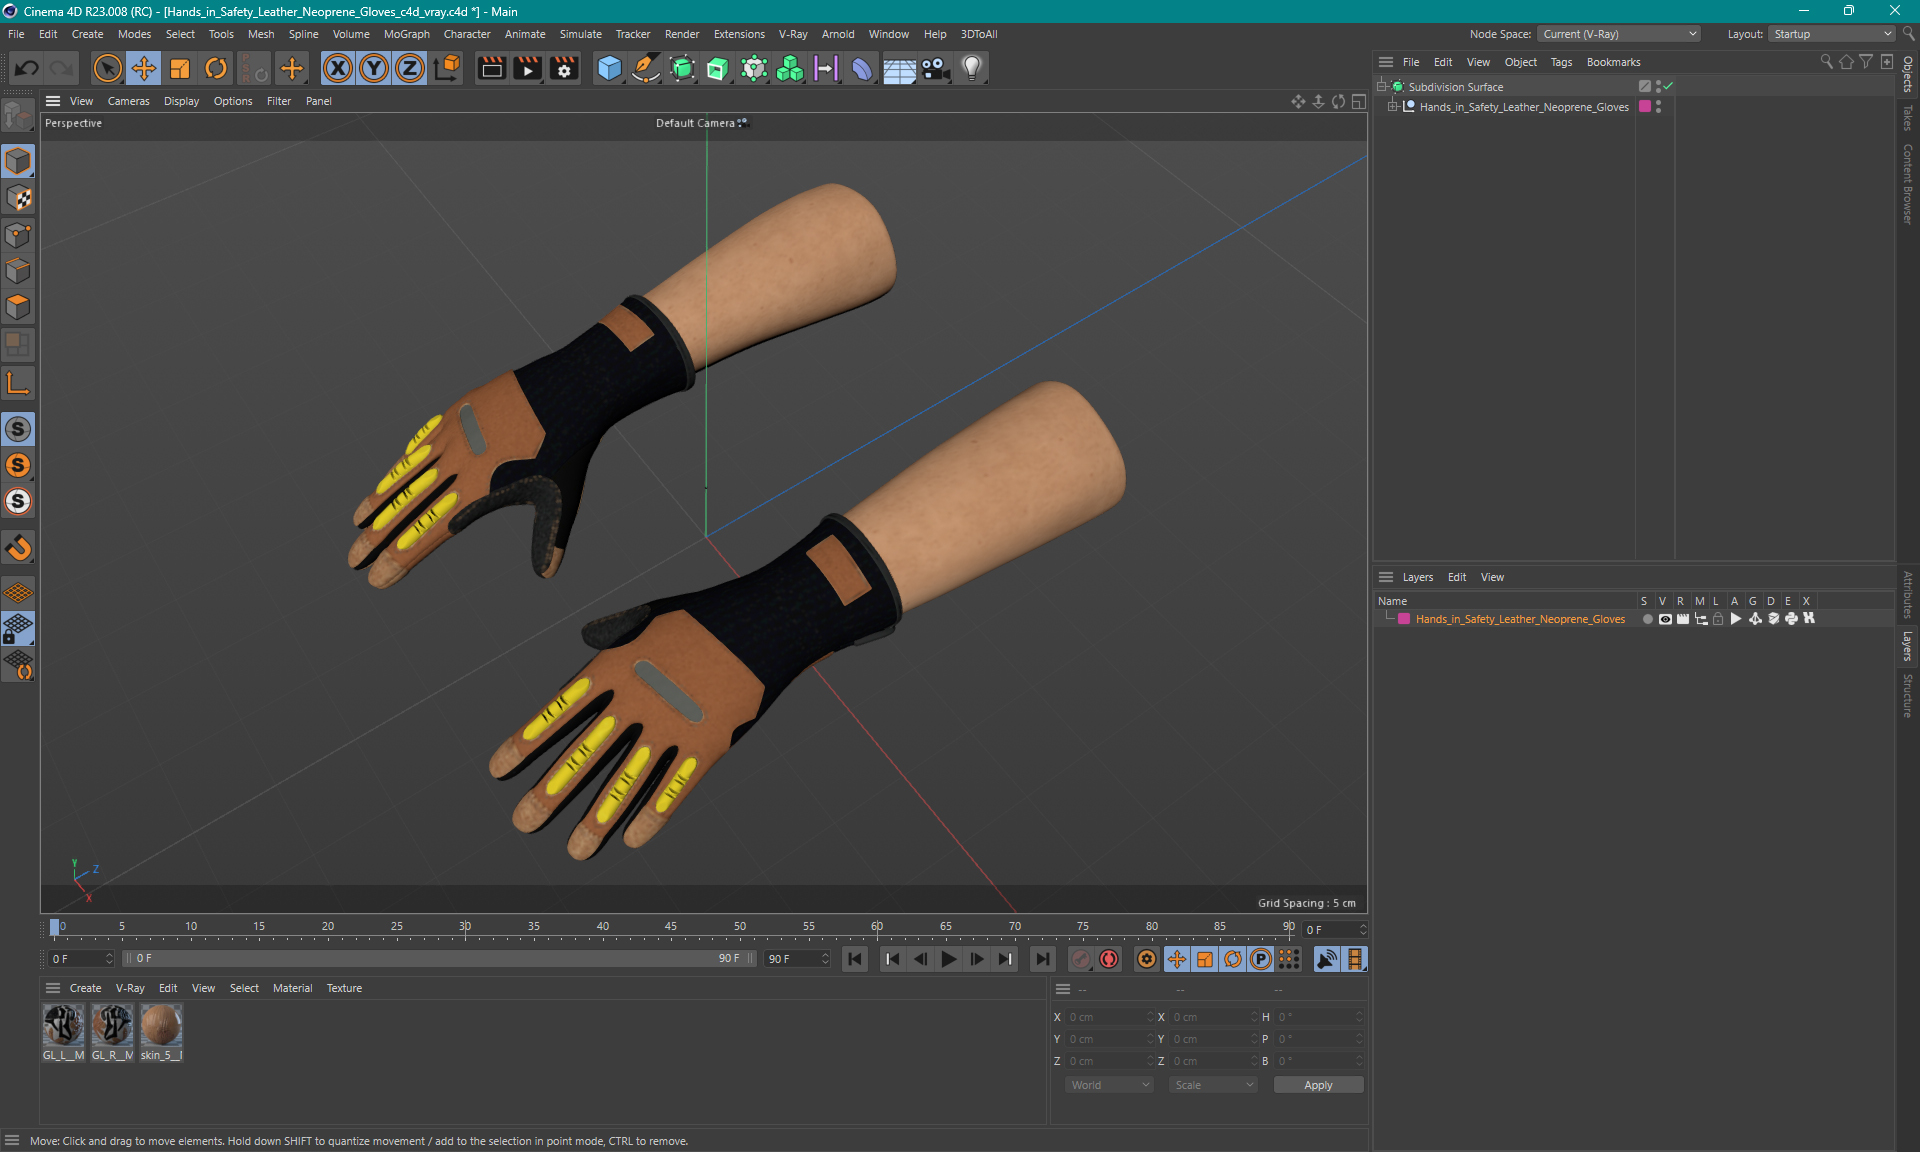Activate the Move tool
This screenshot has width=1920, height=1152.
pos(143,68)
